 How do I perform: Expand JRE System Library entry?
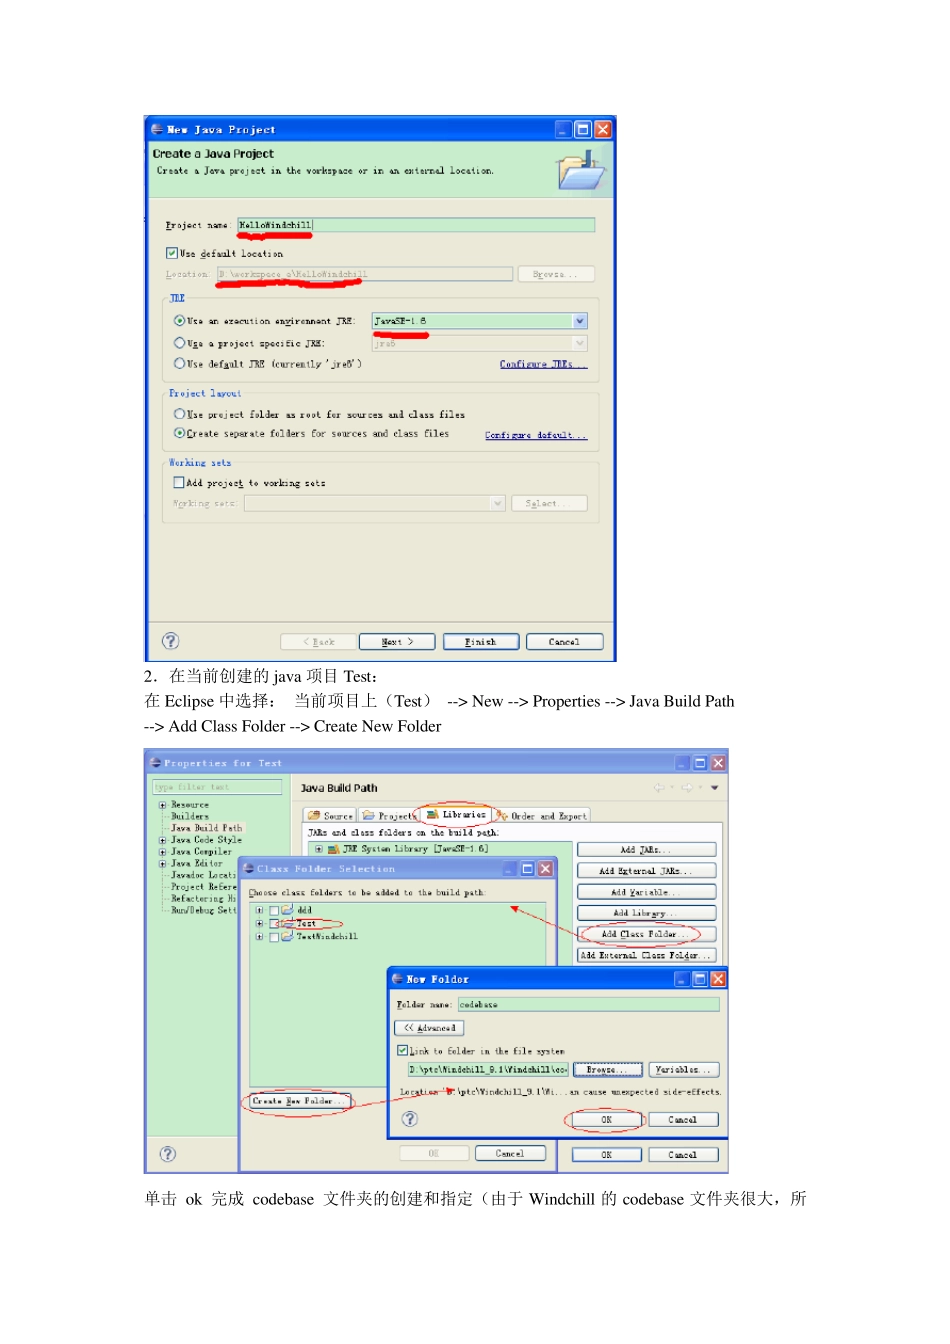[x=319, y=849]
